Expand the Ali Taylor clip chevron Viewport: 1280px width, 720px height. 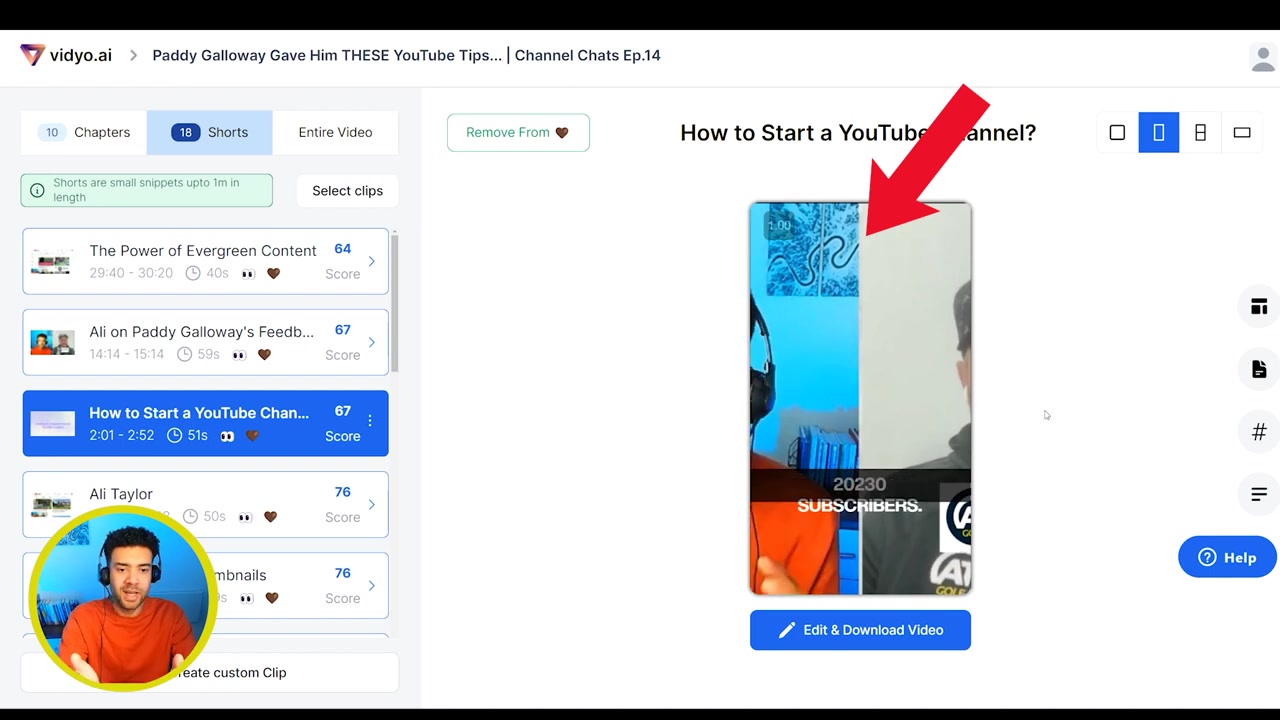[371, 504]
